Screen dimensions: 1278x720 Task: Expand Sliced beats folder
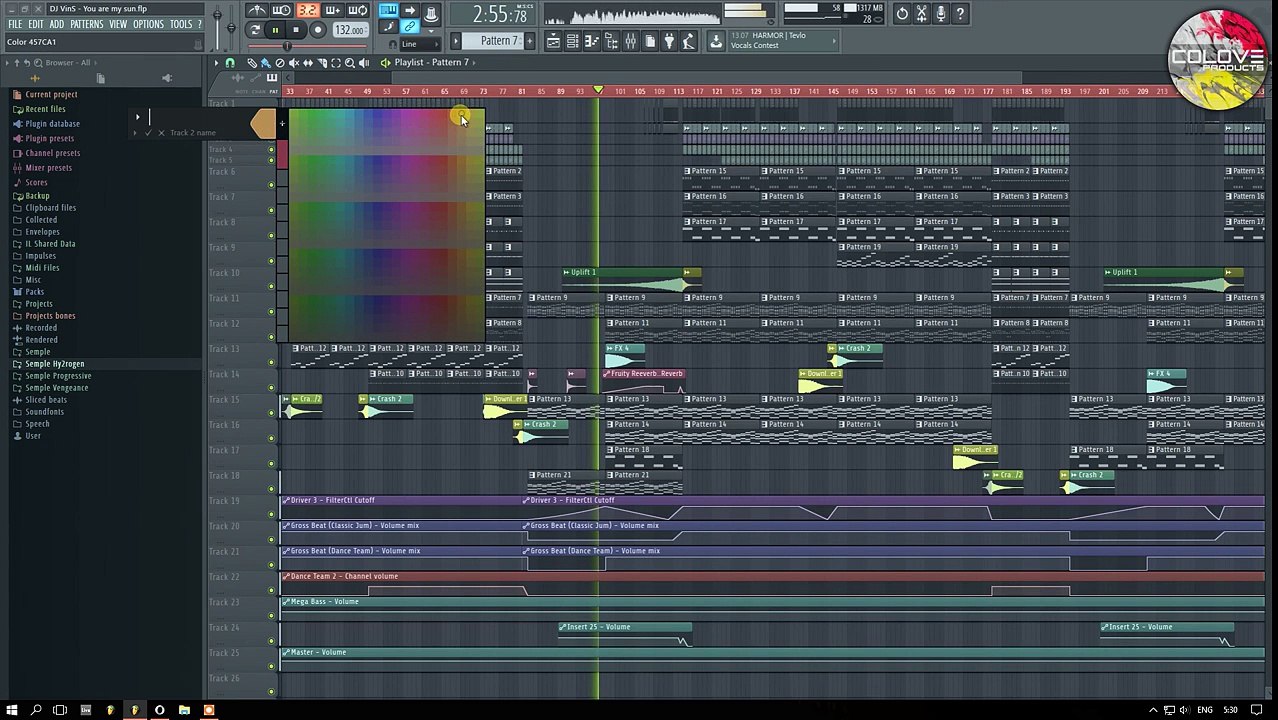[46, 400]
